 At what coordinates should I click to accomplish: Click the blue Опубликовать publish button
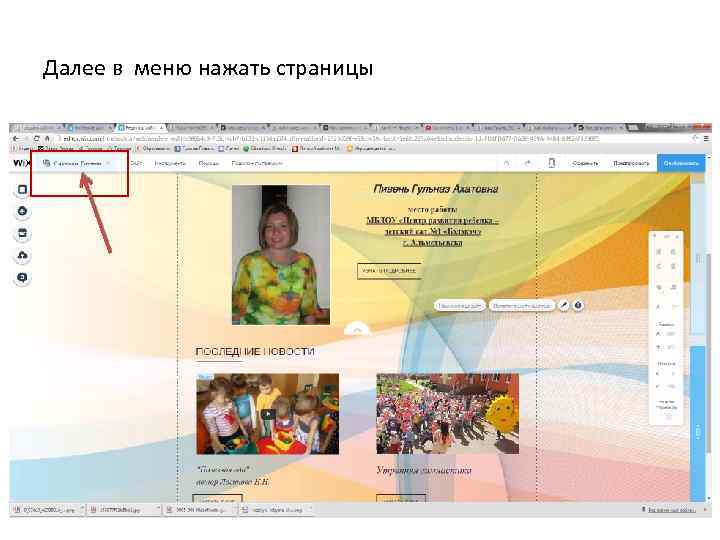(x=681, y=163)
